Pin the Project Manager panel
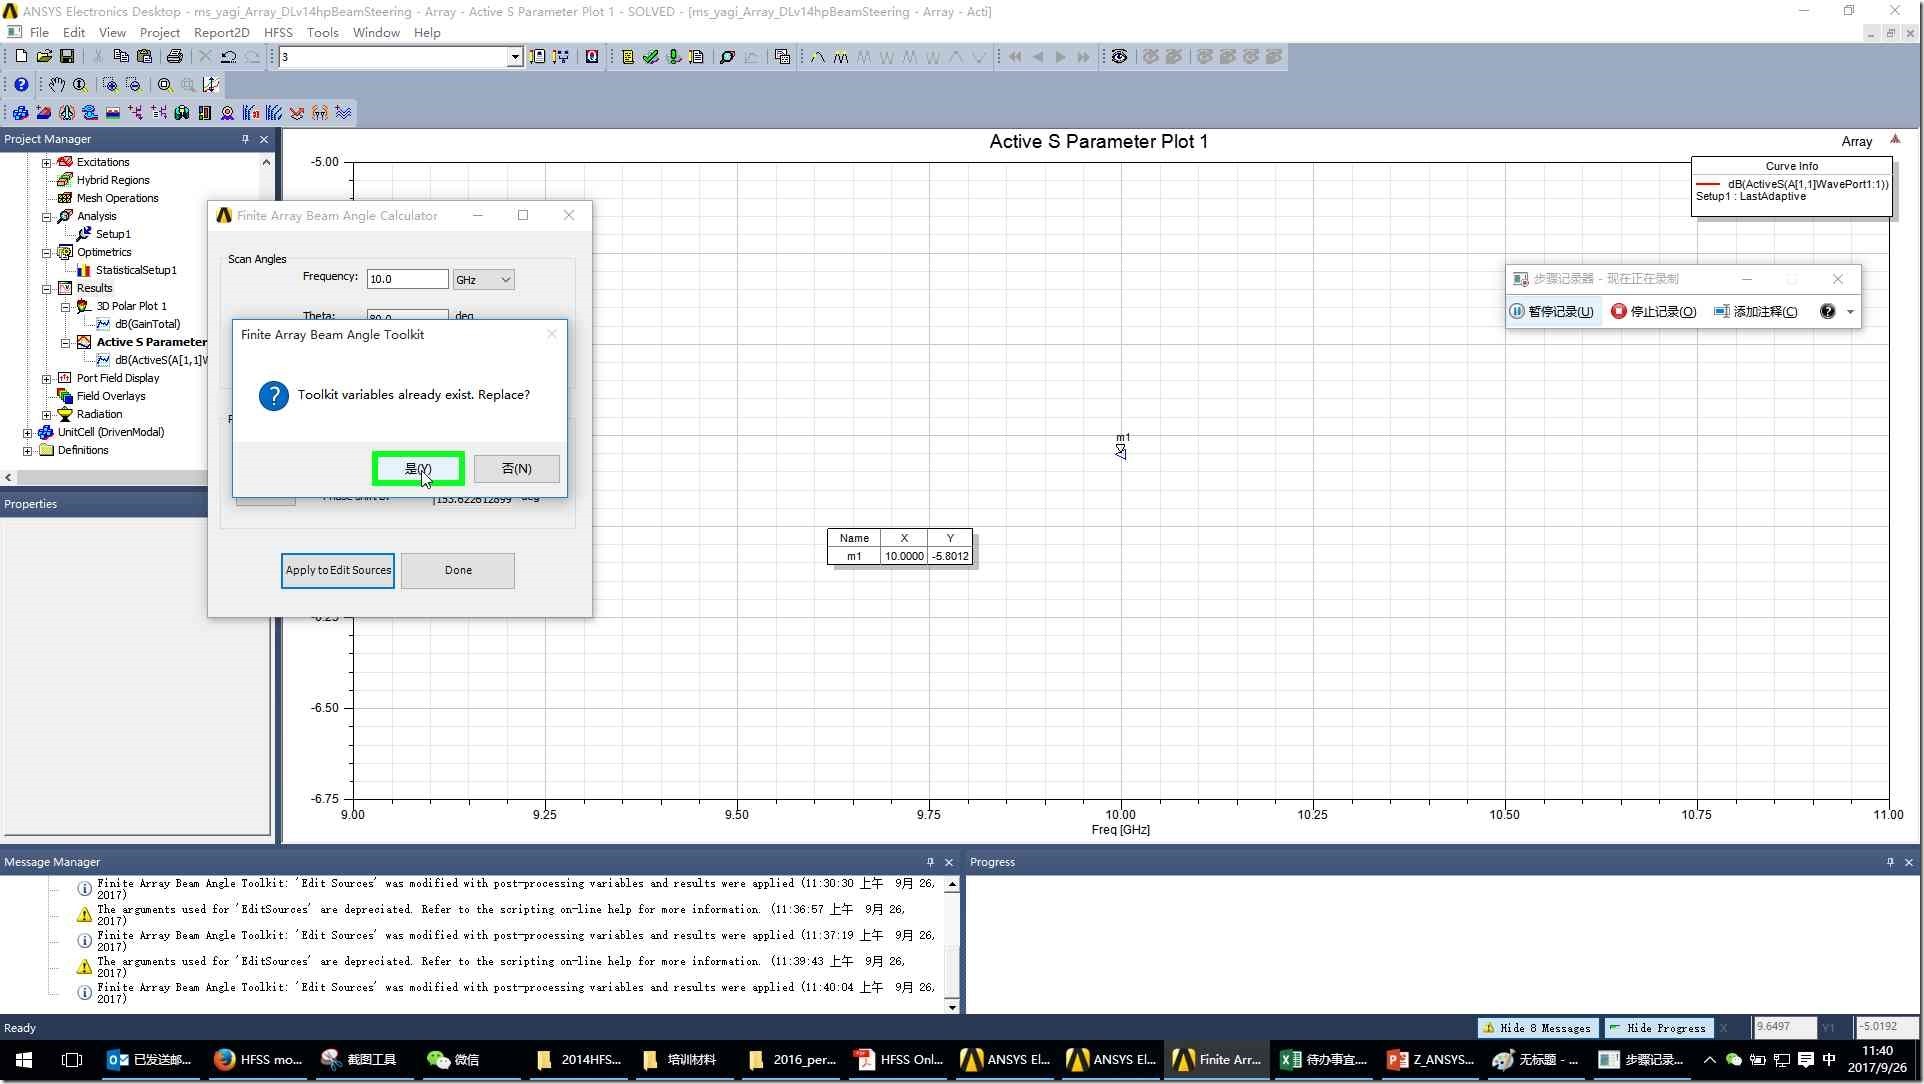This screenshot has width=1924, height=1084. pos(245,139)
